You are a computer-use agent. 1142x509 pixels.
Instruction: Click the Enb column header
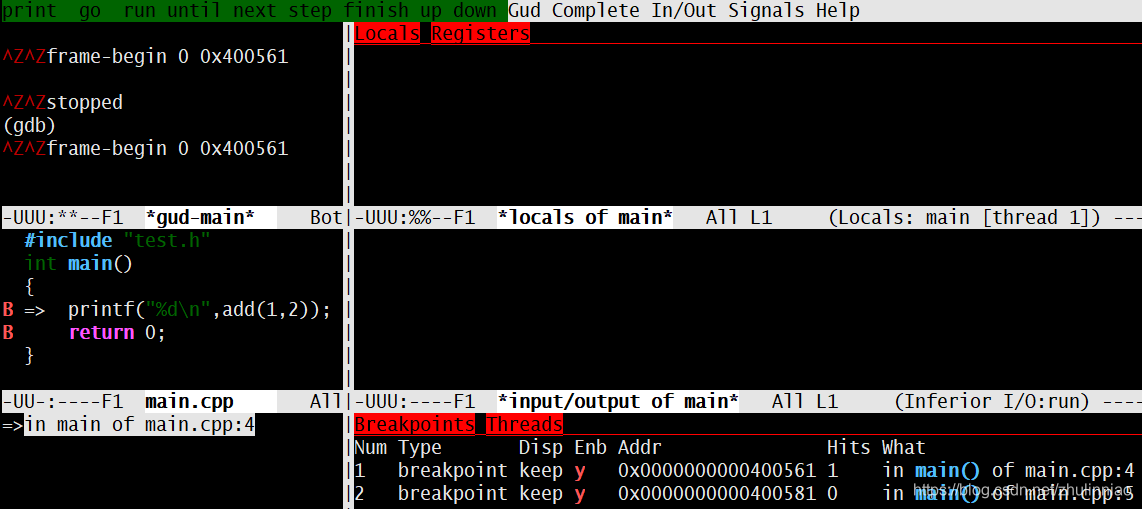coord(590,447)
